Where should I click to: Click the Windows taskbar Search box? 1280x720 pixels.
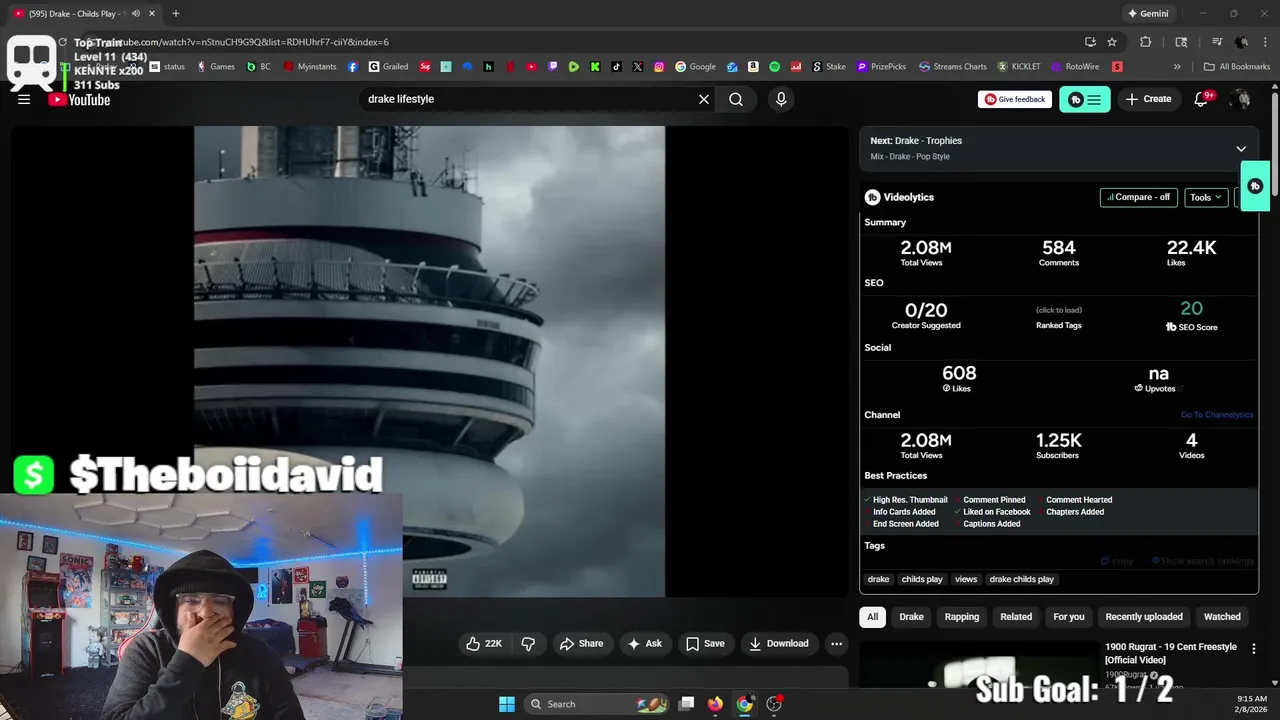click(595, 704)
